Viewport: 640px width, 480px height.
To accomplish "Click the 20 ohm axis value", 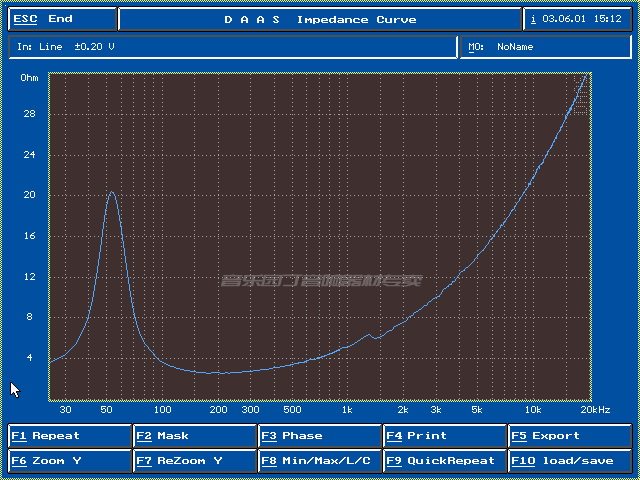I will tap(29, 195).
